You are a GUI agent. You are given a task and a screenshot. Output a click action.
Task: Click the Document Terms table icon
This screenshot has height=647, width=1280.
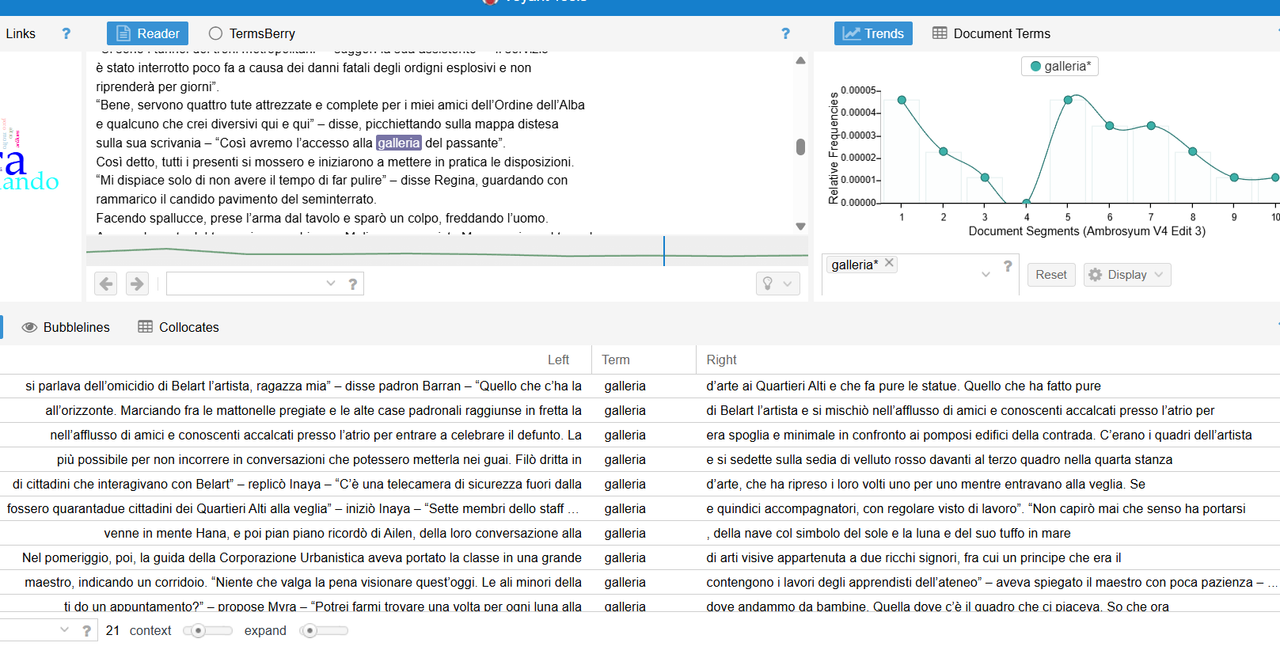click(939, 33)
